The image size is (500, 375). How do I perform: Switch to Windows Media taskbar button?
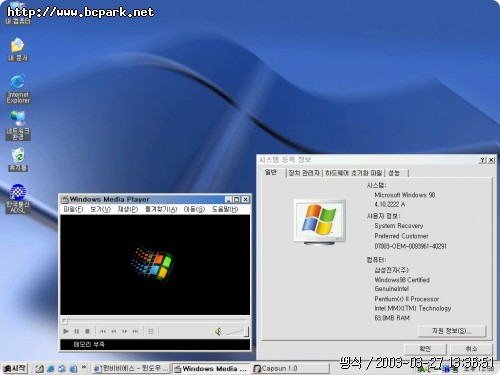pyautogui.click(x=211, y=369)
